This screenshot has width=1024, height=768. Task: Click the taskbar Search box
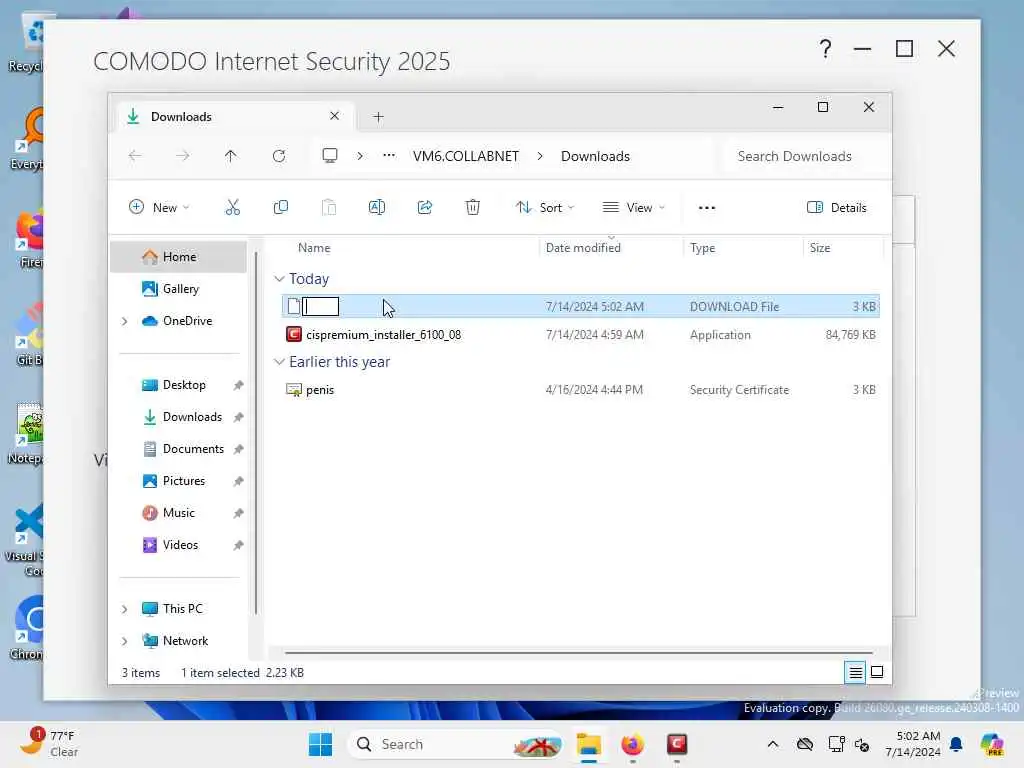[455, 744]
